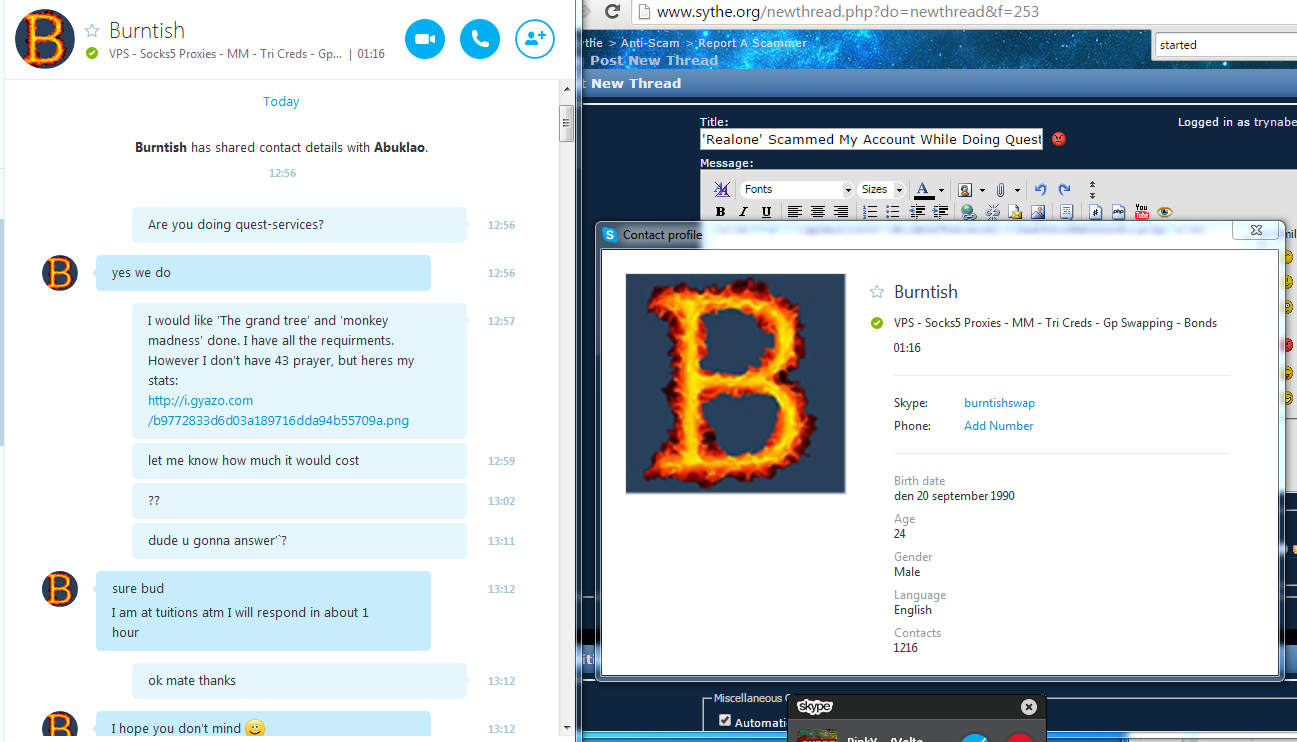Toggle bold formatting
The width and height of the screenshot is (1297, 742).
[720, 212]
